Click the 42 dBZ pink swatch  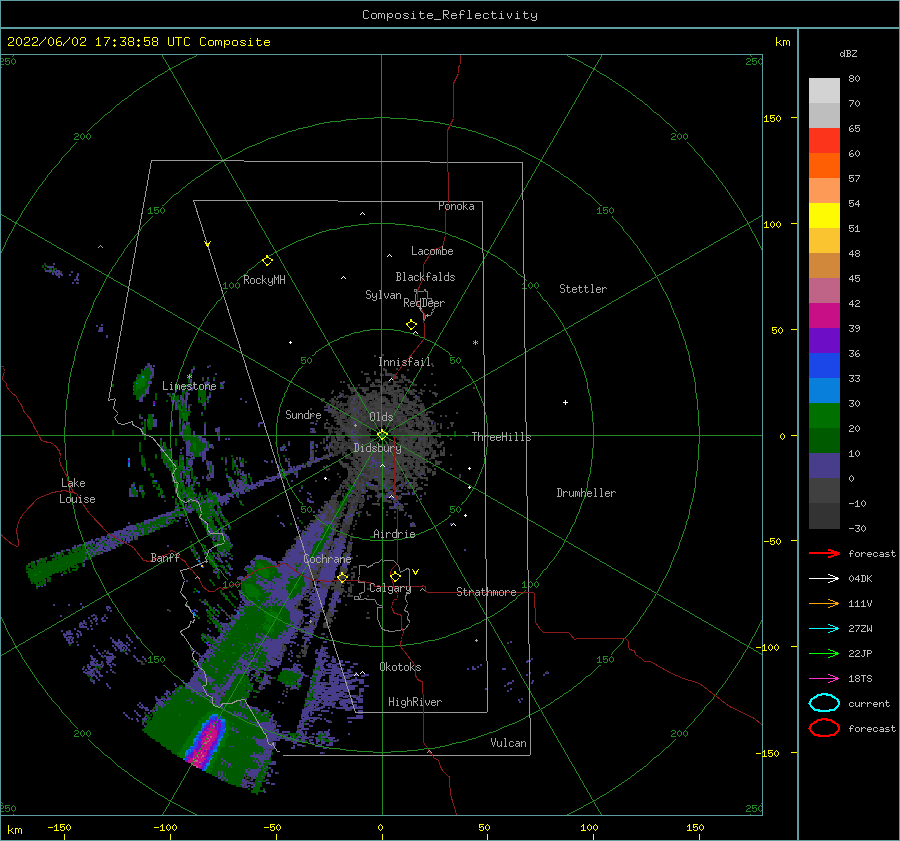click(x=824, y=290)
